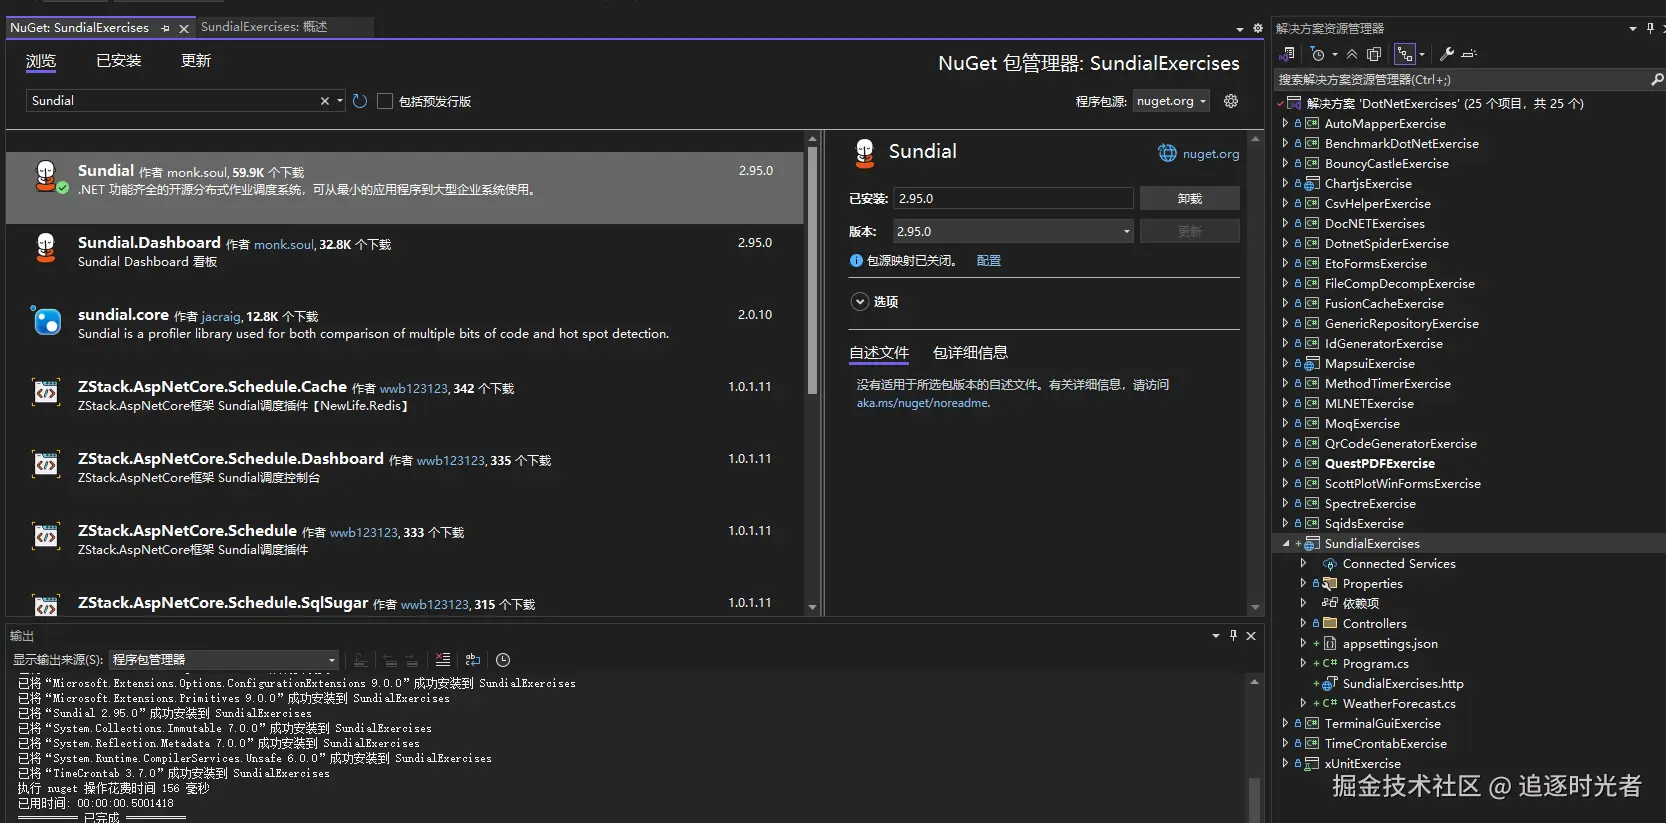Toggle word wrap in the Output panel
The width and height of the screenshot is (1666, 823).
pos(473,660)
